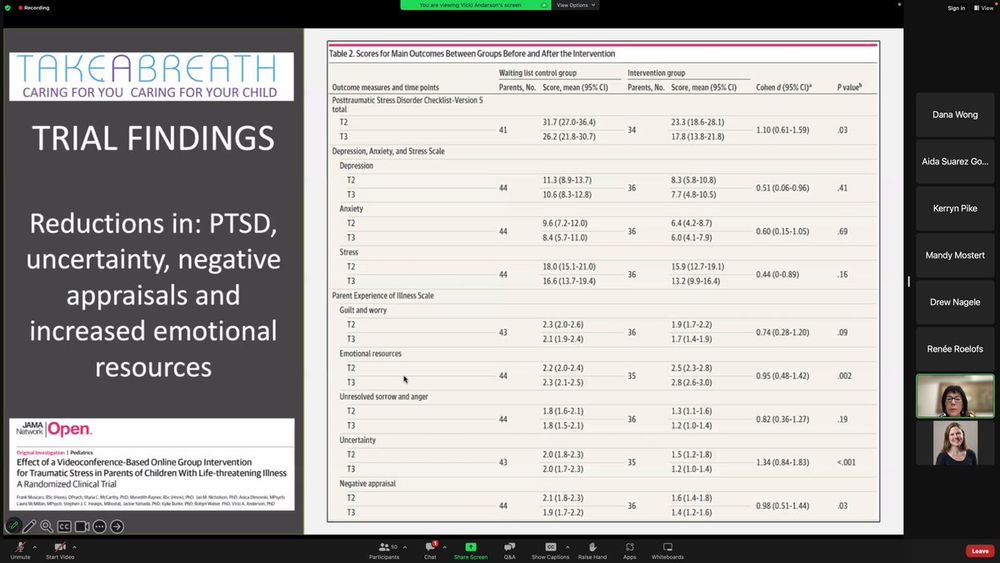The height and width of the screenshot is (563, 1000).
Task: Open the Chat panel
Action: [x=430, y=550]
